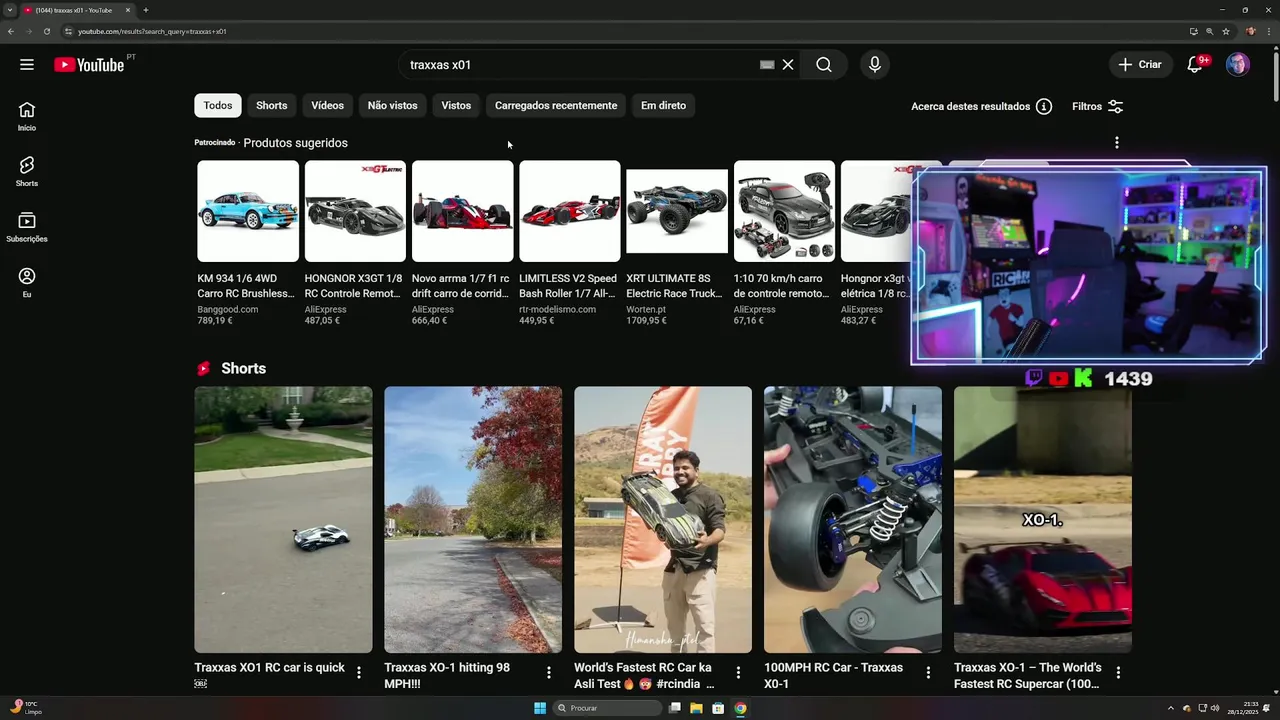
Task: Open Chrome profile avatar
Action: (x=1251, y=31)
